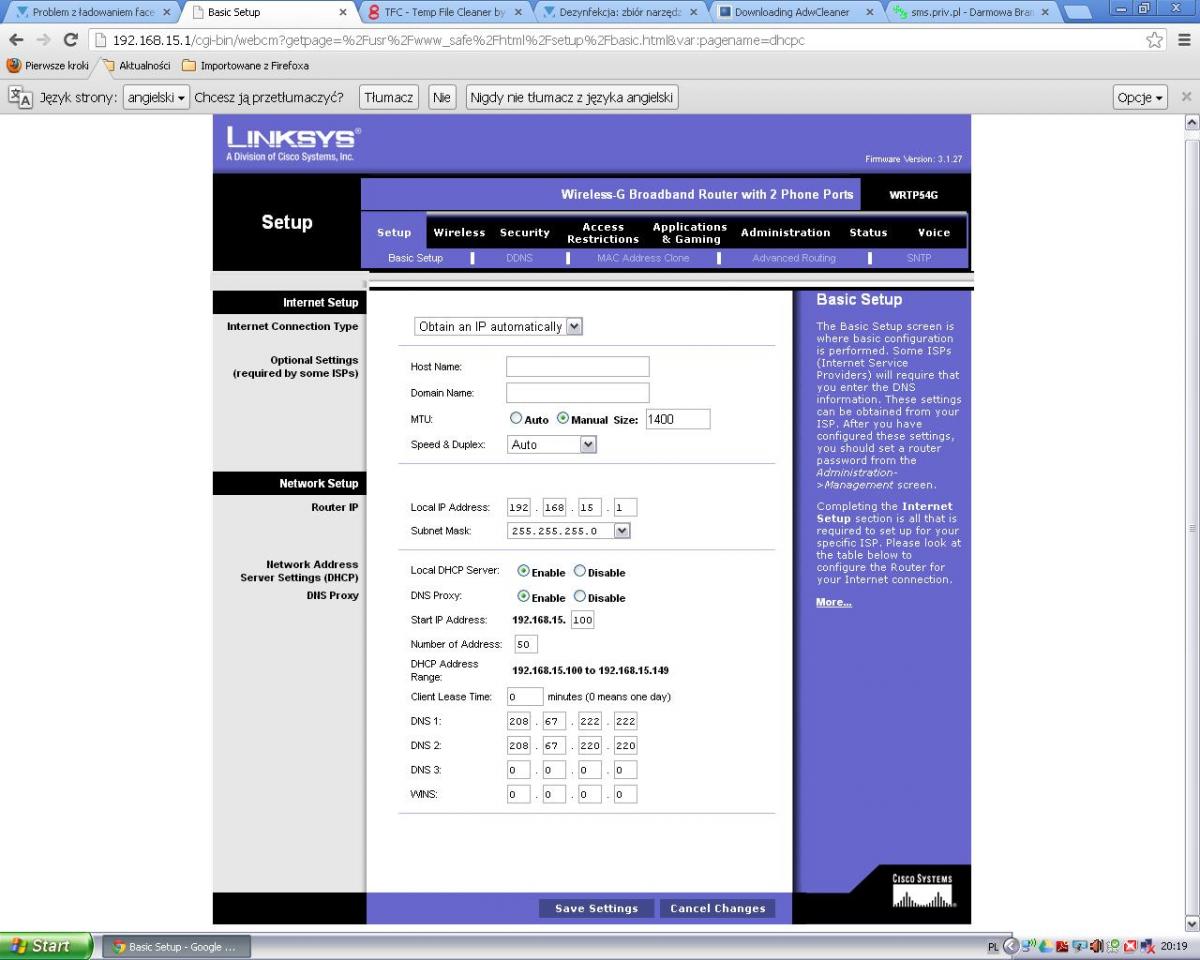Screen dimensions: 1200x960
Task: Open a new Chrome tab
Action: click(x=1078, y=13)
